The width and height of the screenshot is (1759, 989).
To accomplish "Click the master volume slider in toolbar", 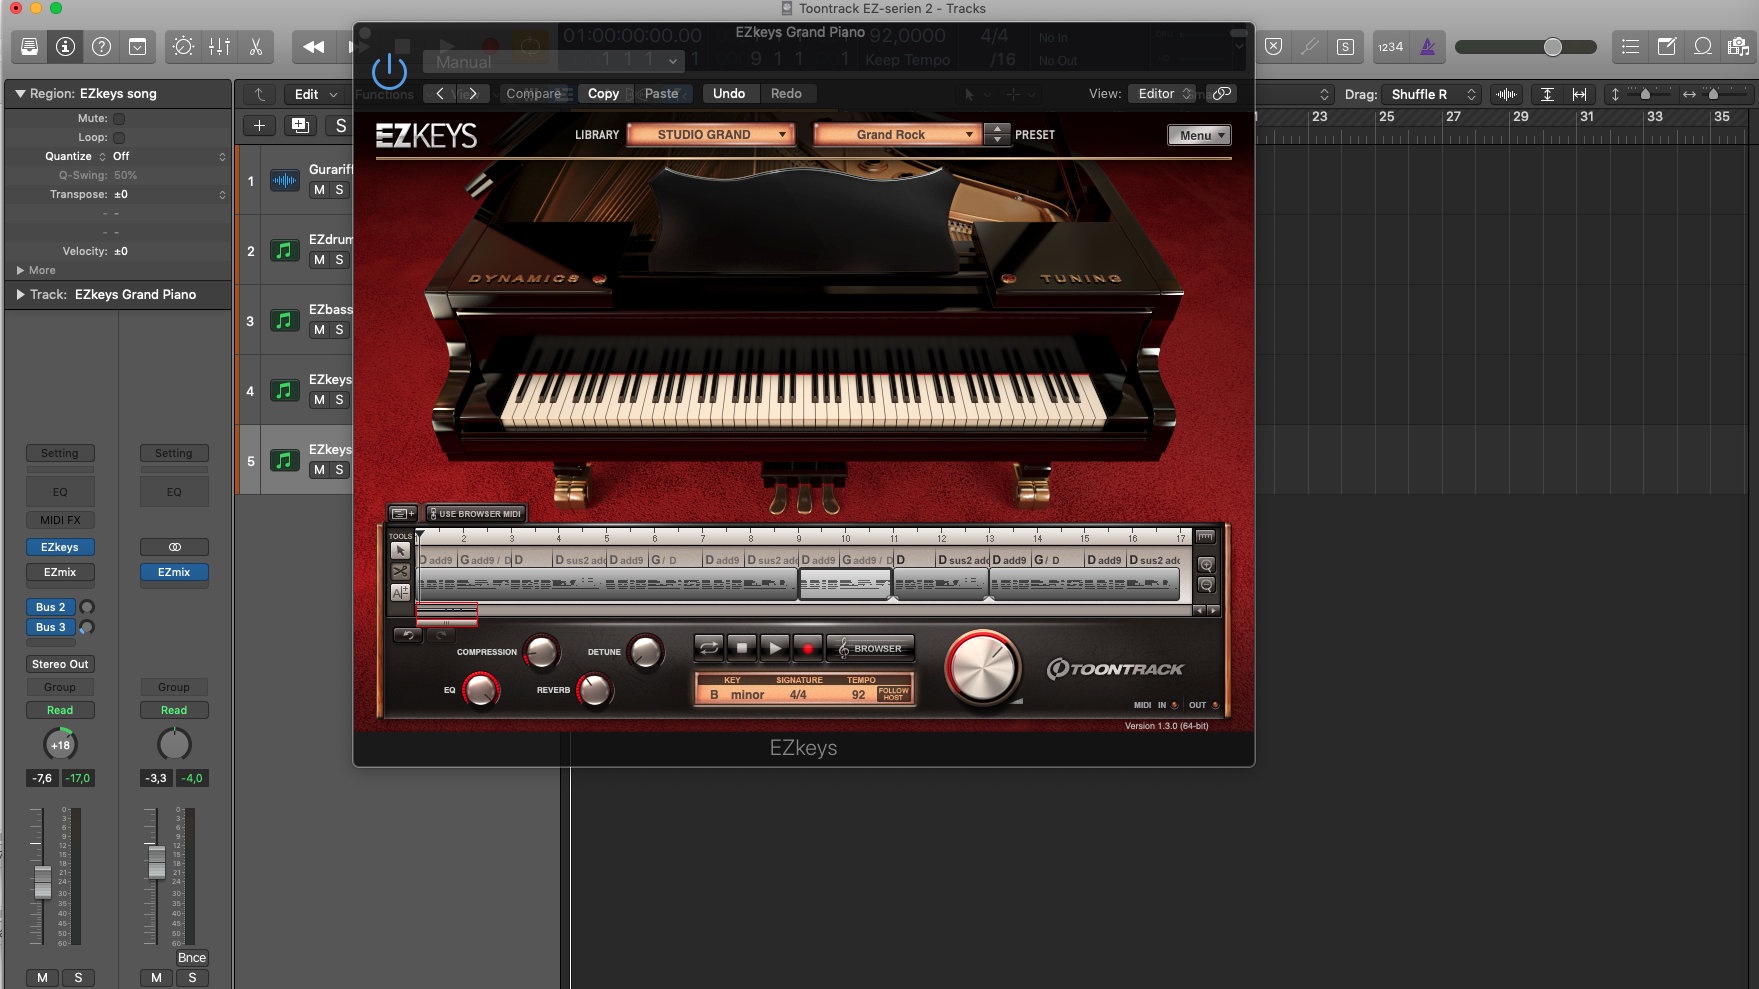I will [x=1525, y=47].
